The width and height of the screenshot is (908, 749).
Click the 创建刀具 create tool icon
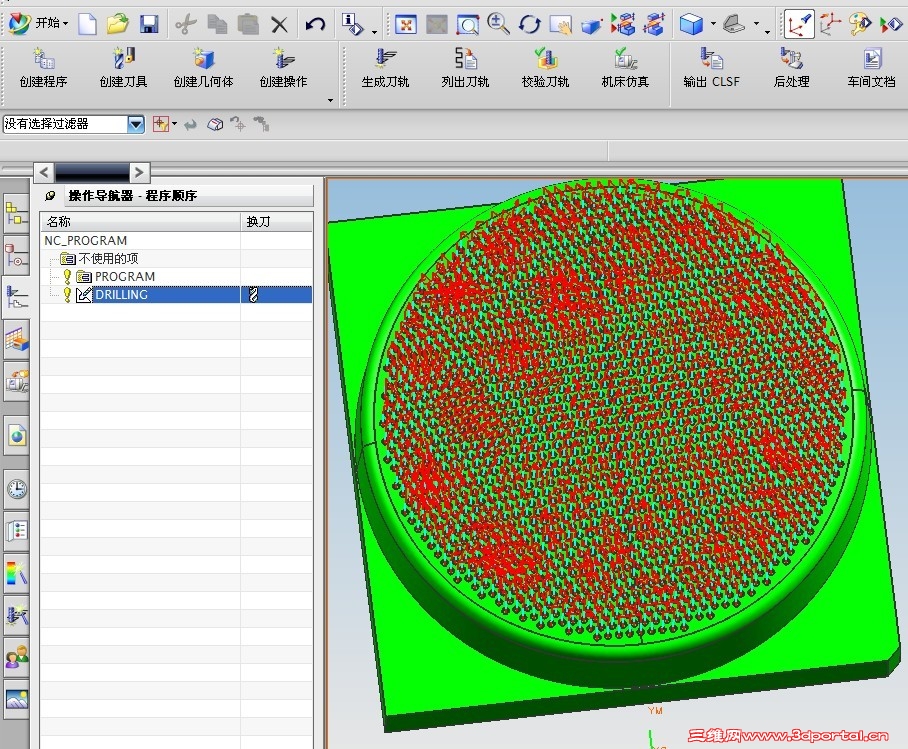tap(123, 68)
